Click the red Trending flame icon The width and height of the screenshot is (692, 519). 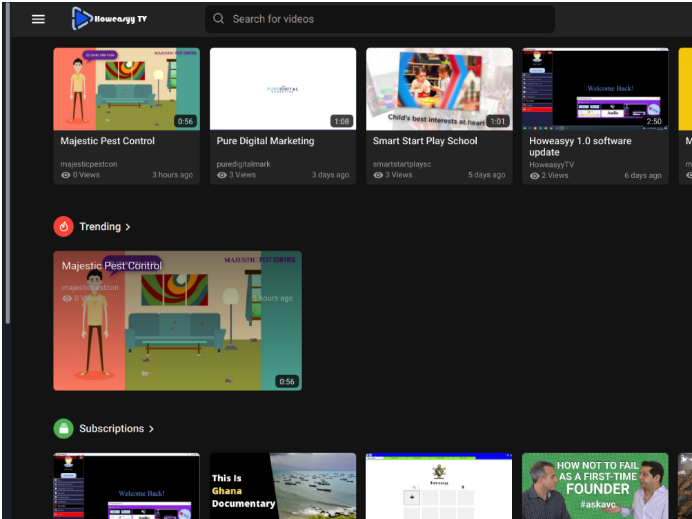click(64, 226)
